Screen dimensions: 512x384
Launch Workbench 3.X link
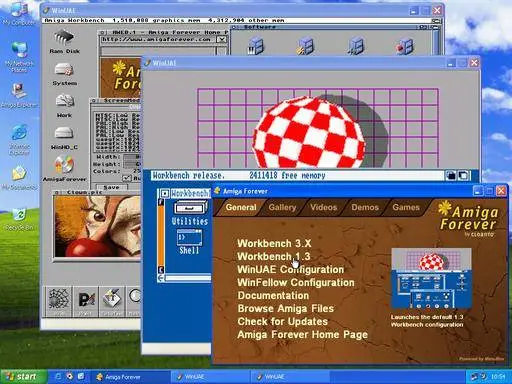point(274,244)
